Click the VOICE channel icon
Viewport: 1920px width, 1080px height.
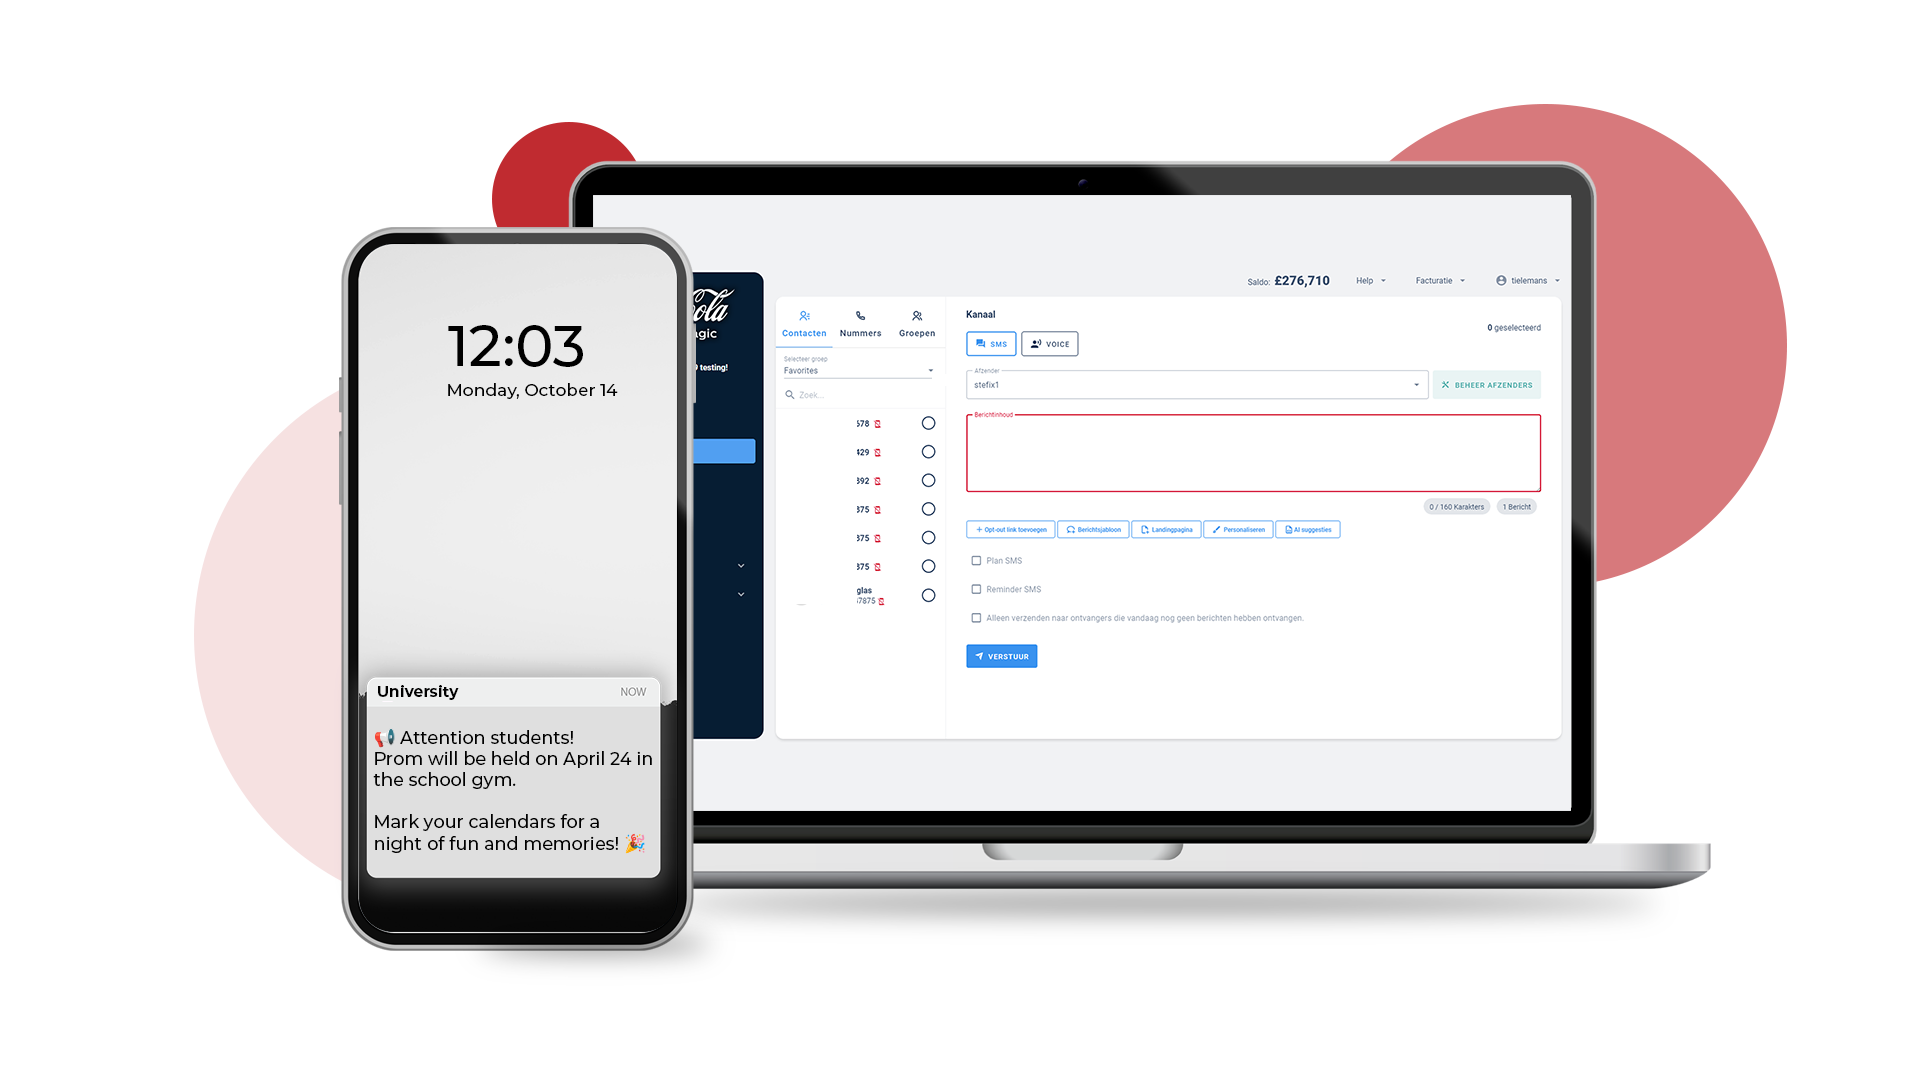pyautogui.click(x=1051, y=343)
